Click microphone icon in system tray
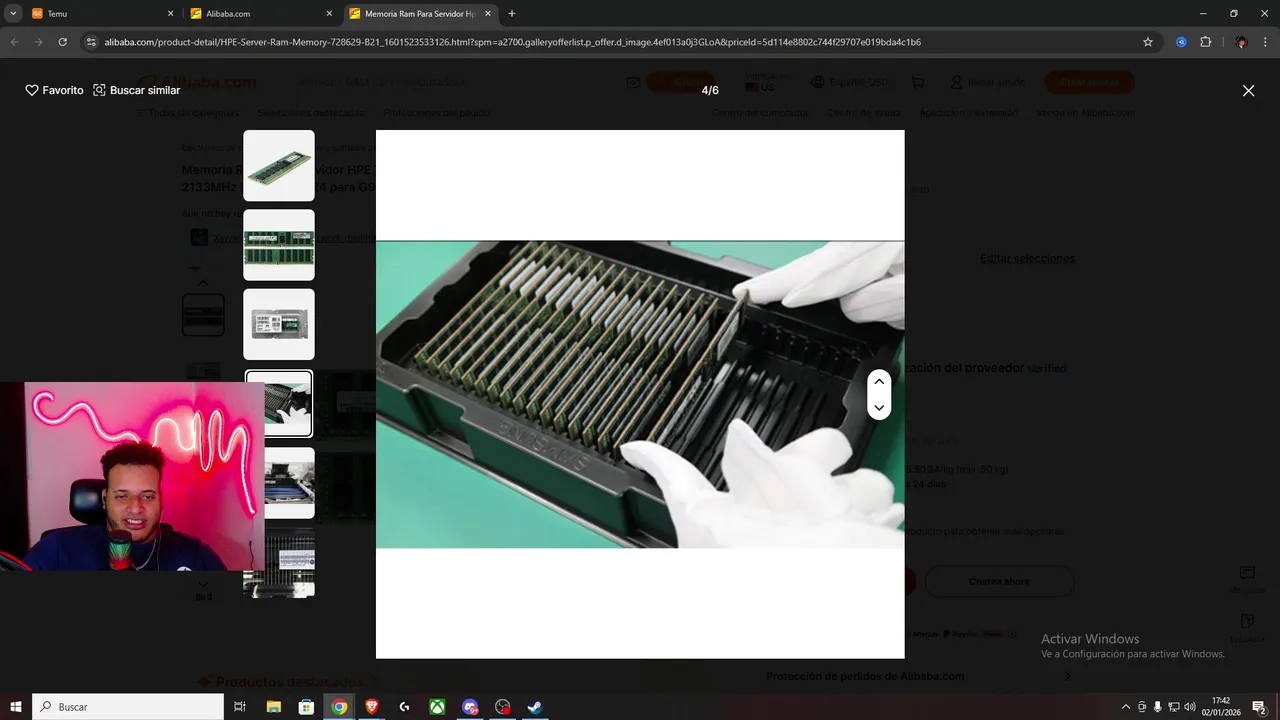 pyautogui.click(x=1158, y=707)
